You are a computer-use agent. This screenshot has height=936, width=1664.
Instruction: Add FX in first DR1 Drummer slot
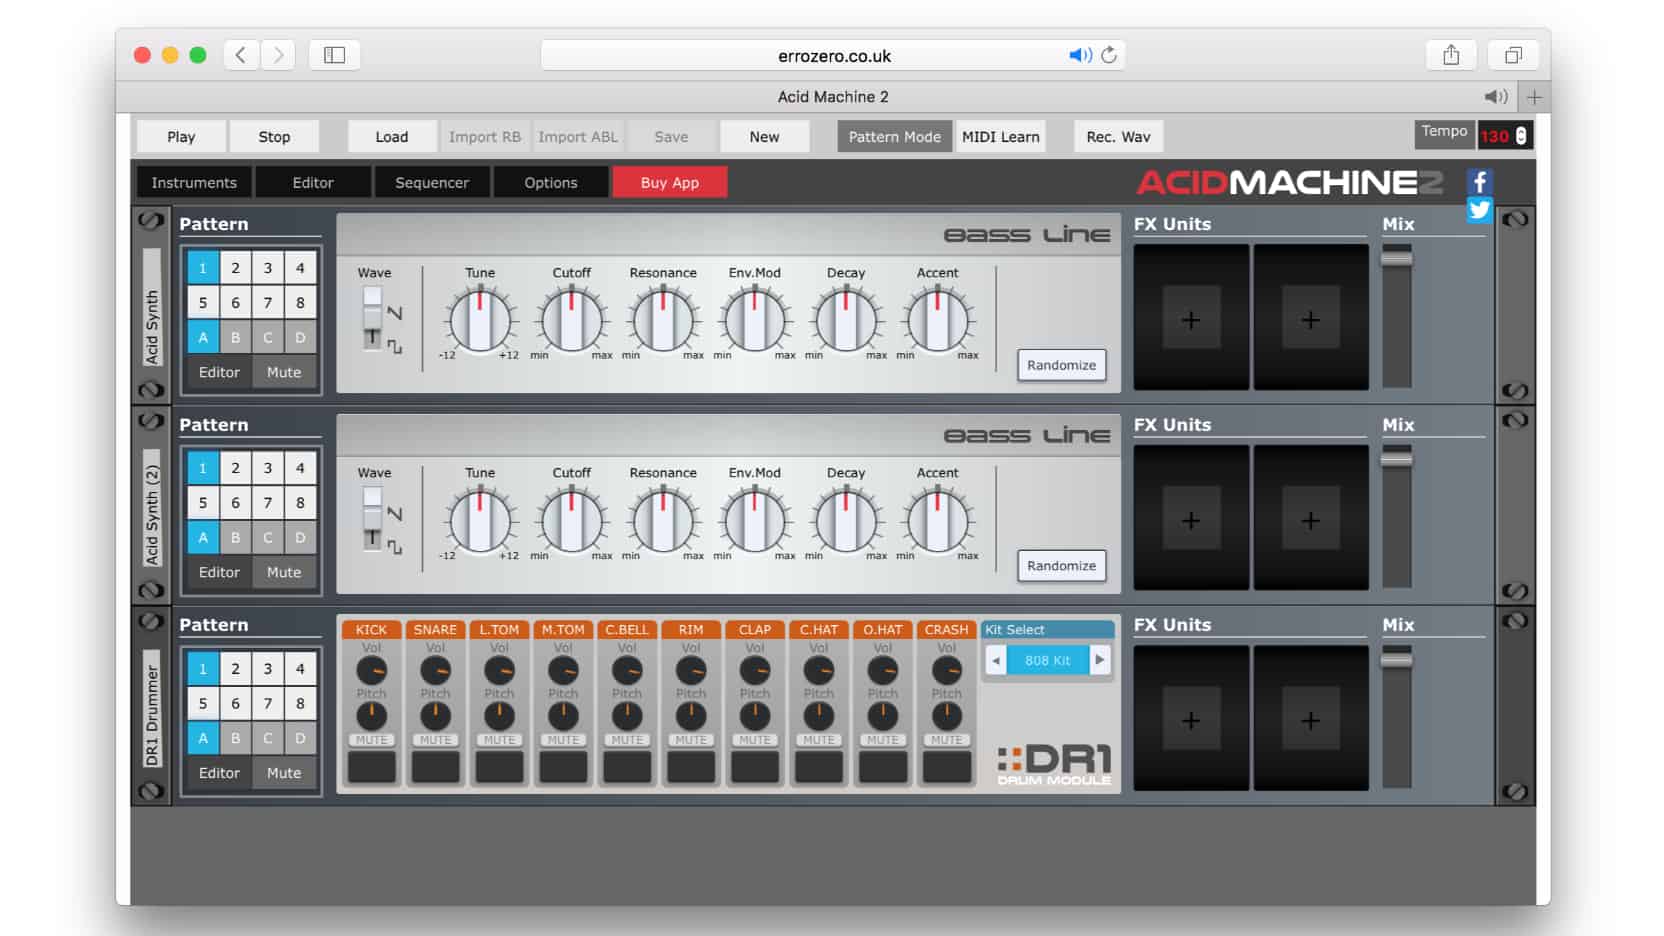point(1191,718)
